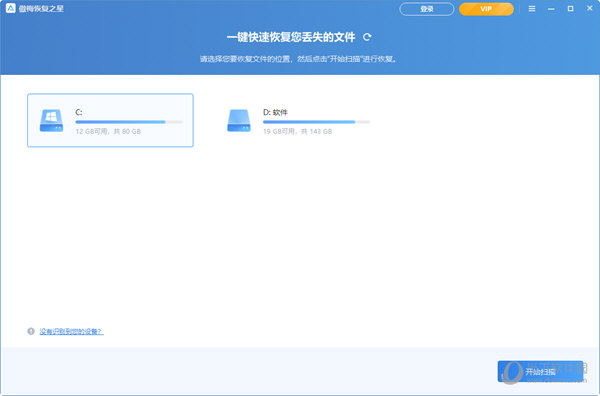
Task: Open the 没有识别到您的设备 link
Action: click(72, 331)
